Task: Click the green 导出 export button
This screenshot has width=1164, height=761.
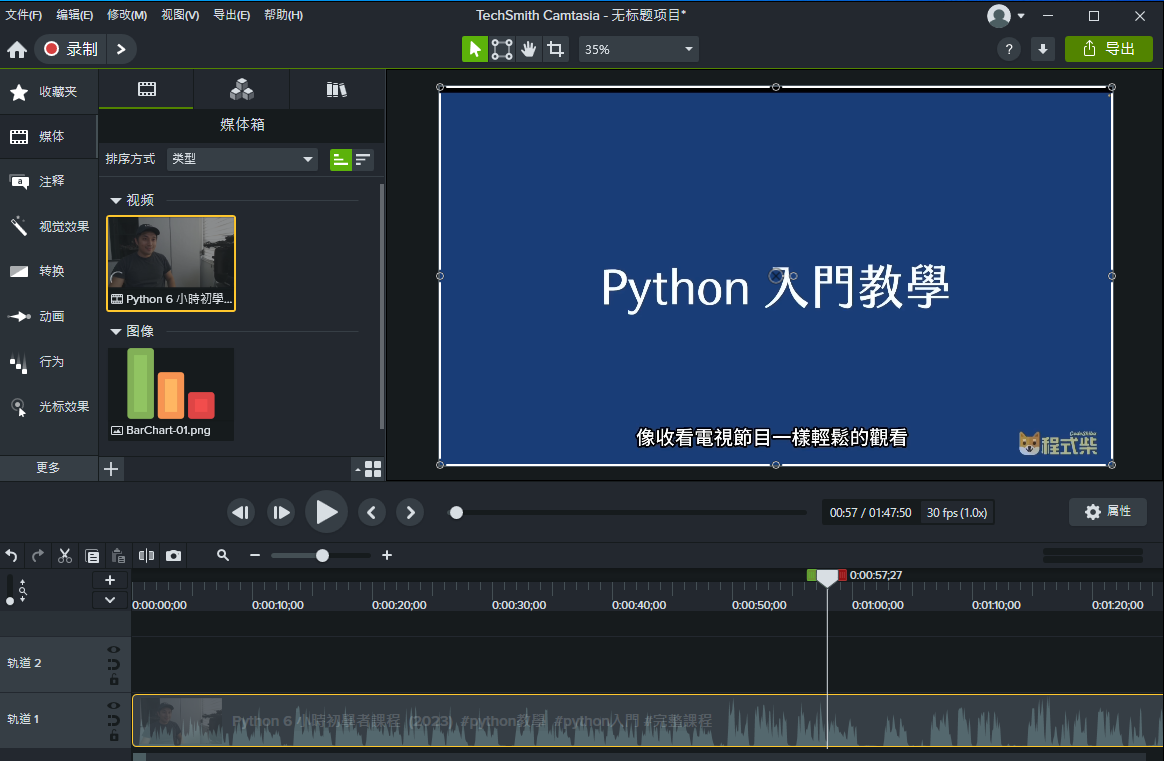Action: (1108, 49)
